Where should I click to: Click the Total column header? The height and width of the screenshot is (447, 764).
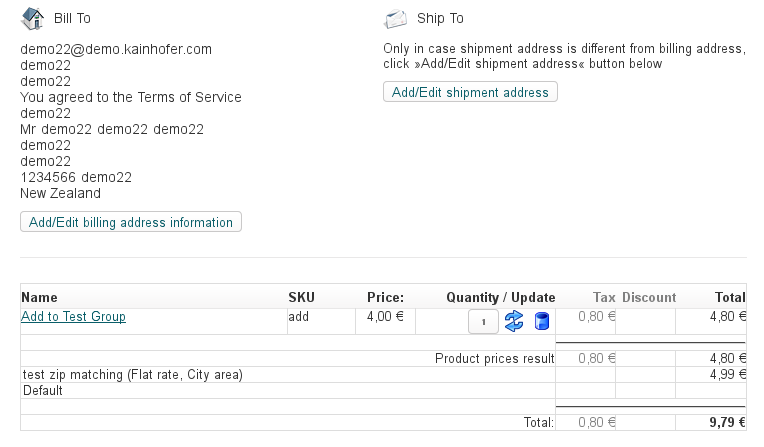click(730, 297)
